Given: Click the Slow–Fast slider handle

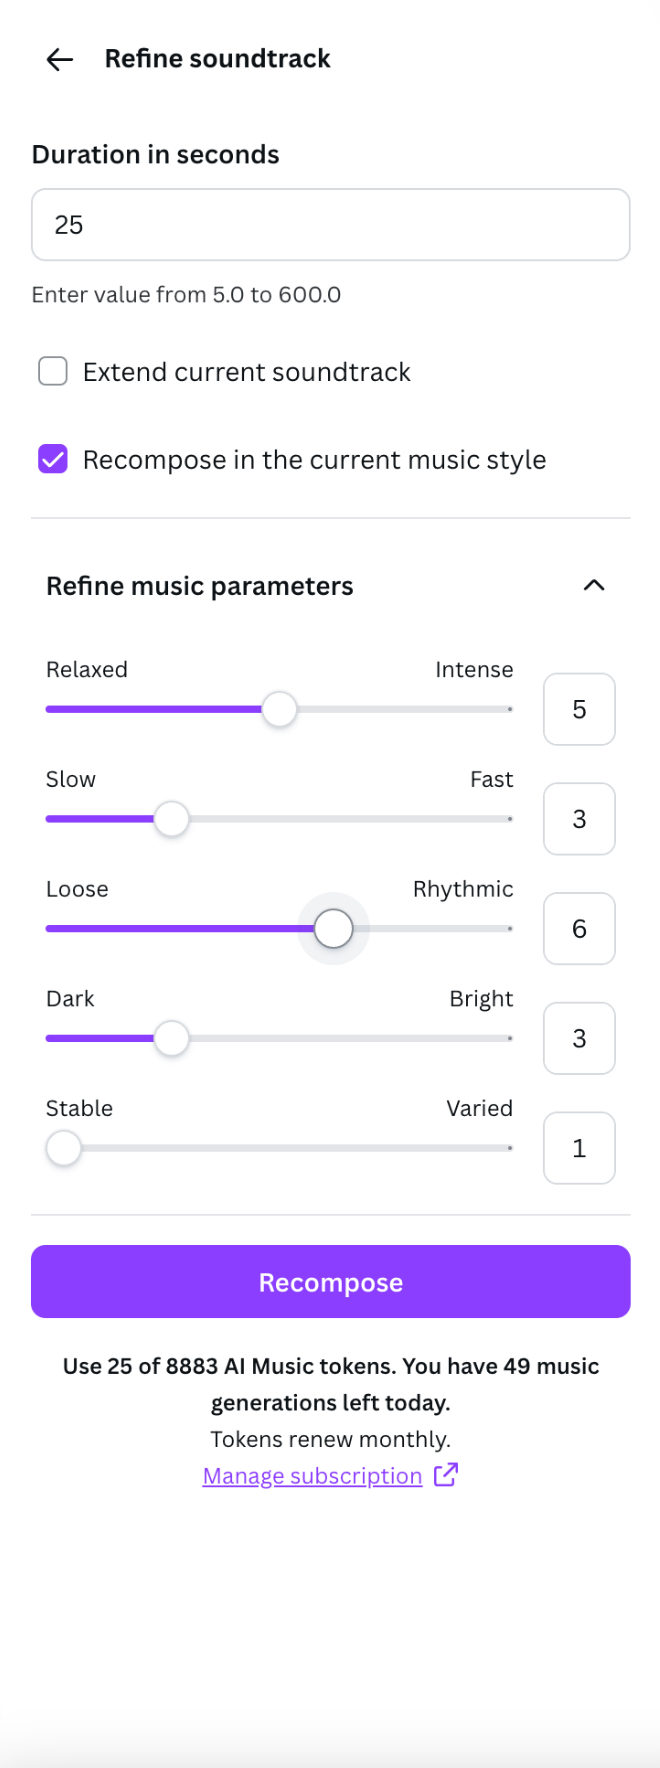Looking at the screenshot, I should (x=172, y=819).
